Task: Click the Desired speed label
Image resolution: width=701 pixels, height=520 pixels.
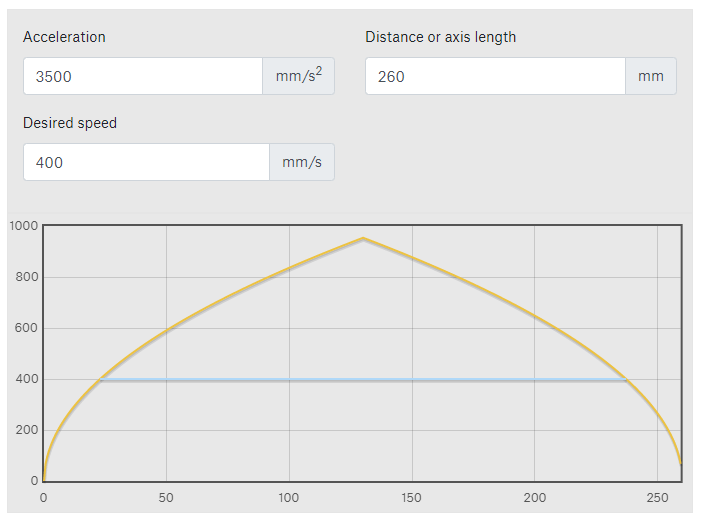Action: [70, 123]
